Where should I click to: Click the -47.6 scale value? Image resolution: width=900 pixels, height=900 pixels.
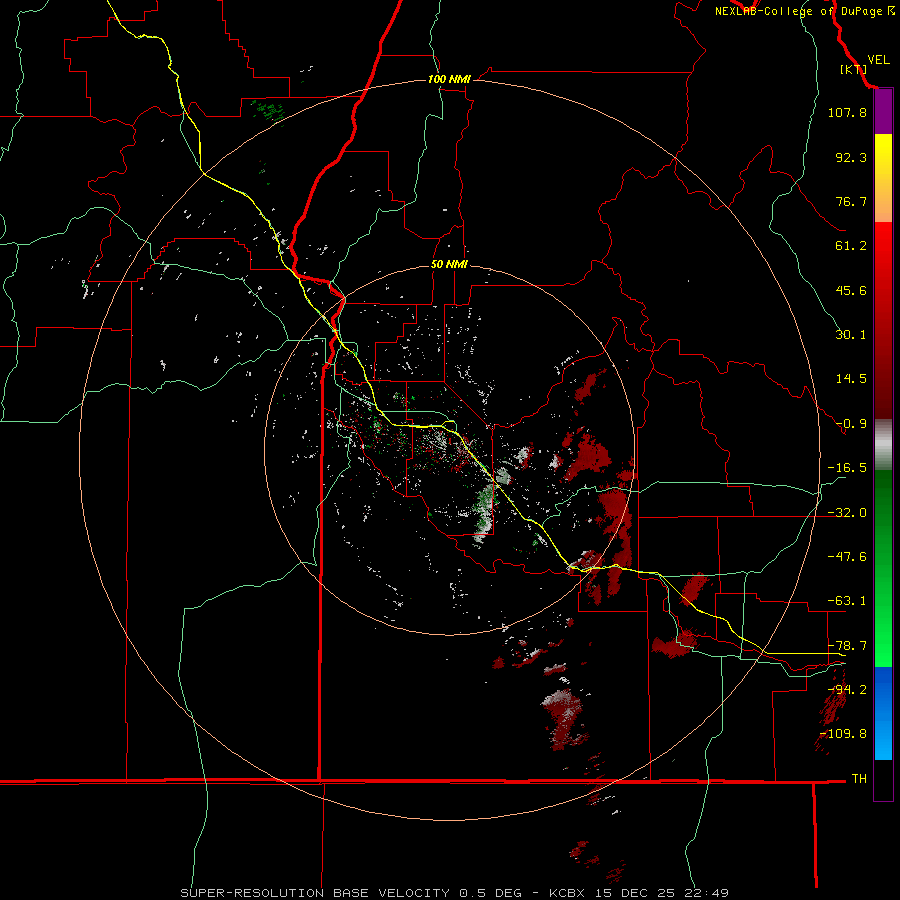(x=847, y=557)
